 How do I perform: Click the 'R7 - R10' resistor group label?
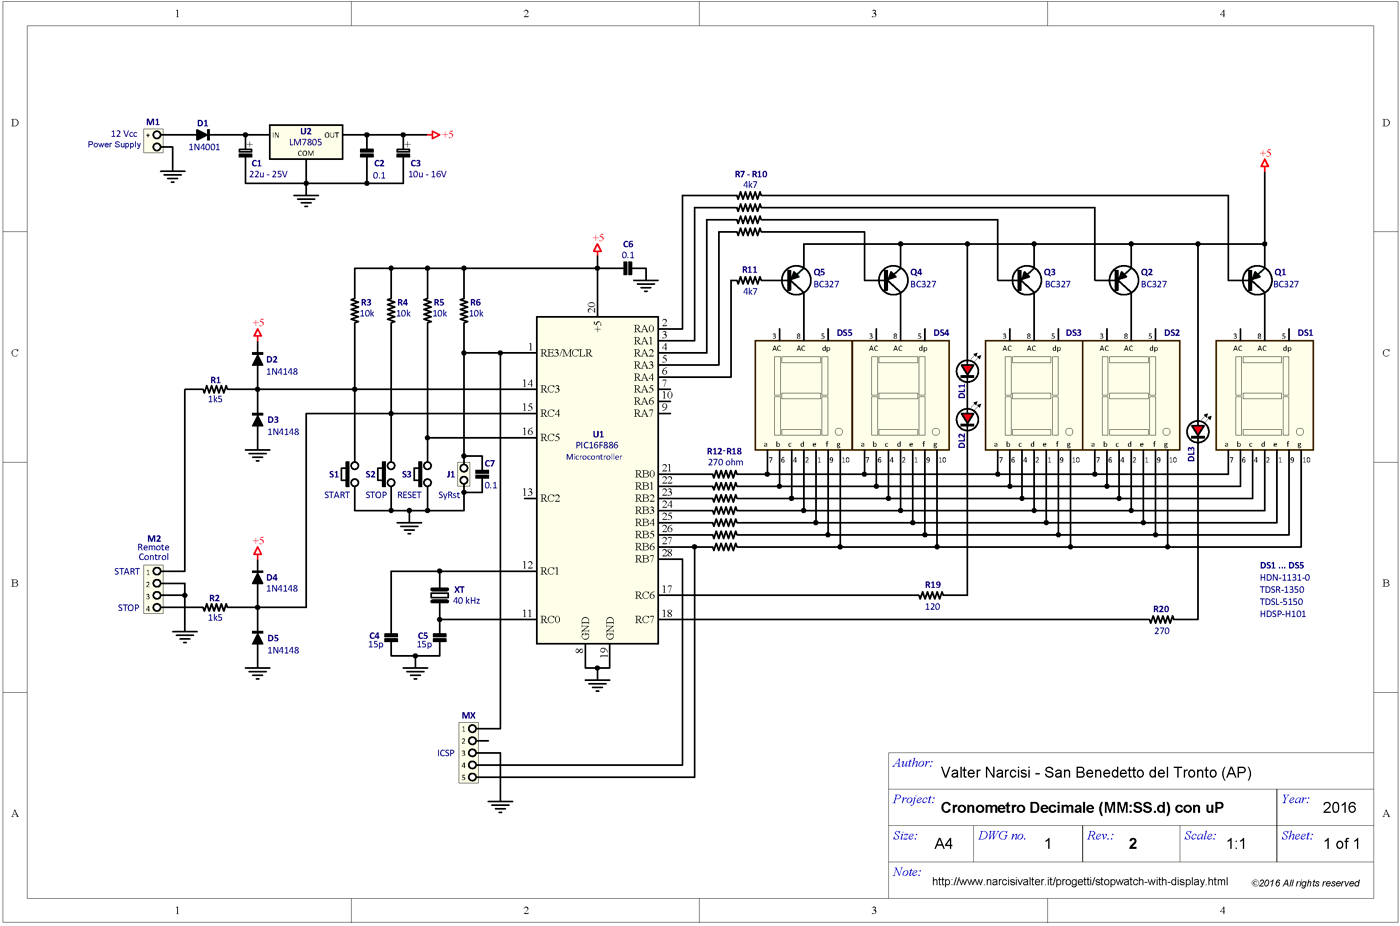point(750,175)
